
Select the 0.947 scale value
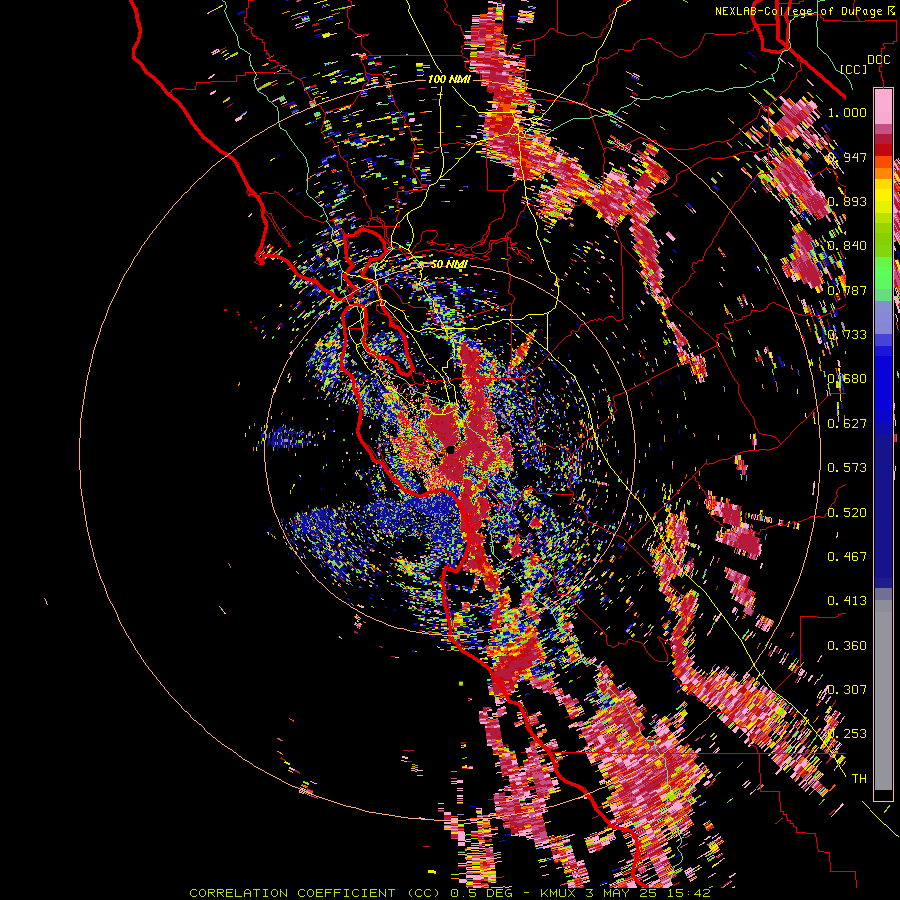pos(849,157)
